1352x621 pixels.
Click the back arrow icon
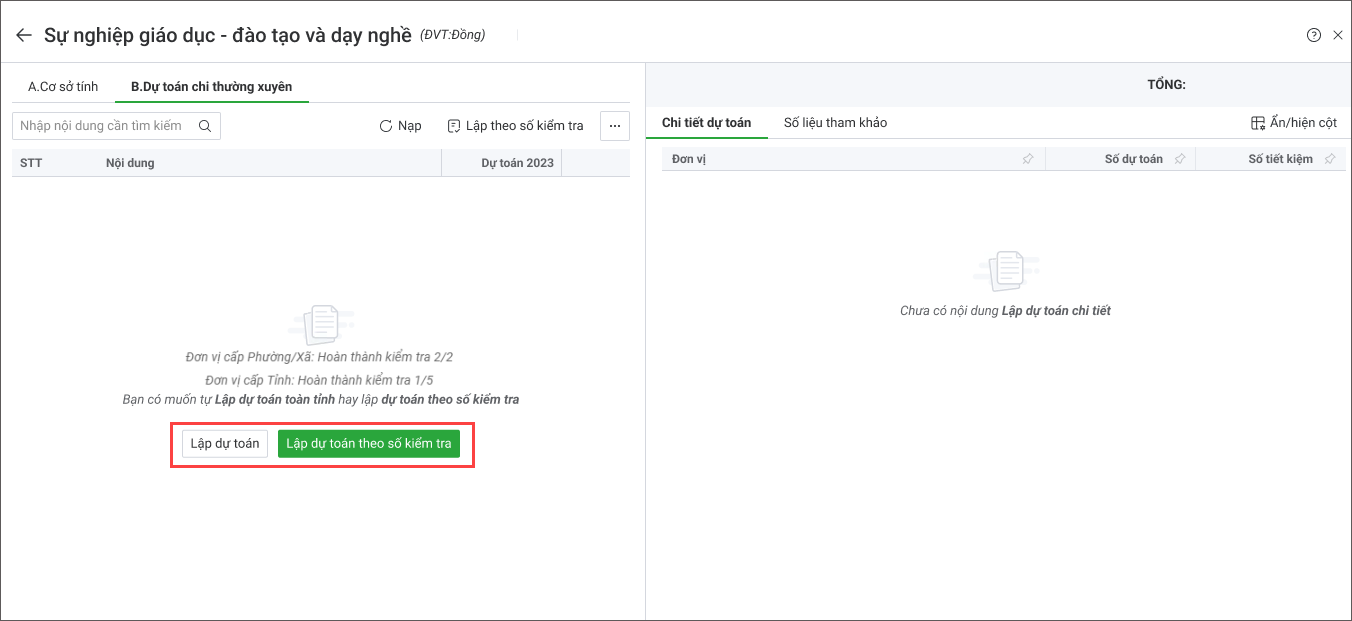coord(24,35)
